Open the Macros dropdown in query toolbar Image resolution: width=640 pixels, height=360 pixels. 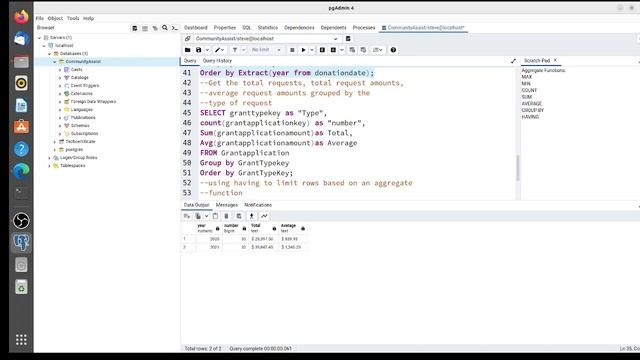point(378,50)
